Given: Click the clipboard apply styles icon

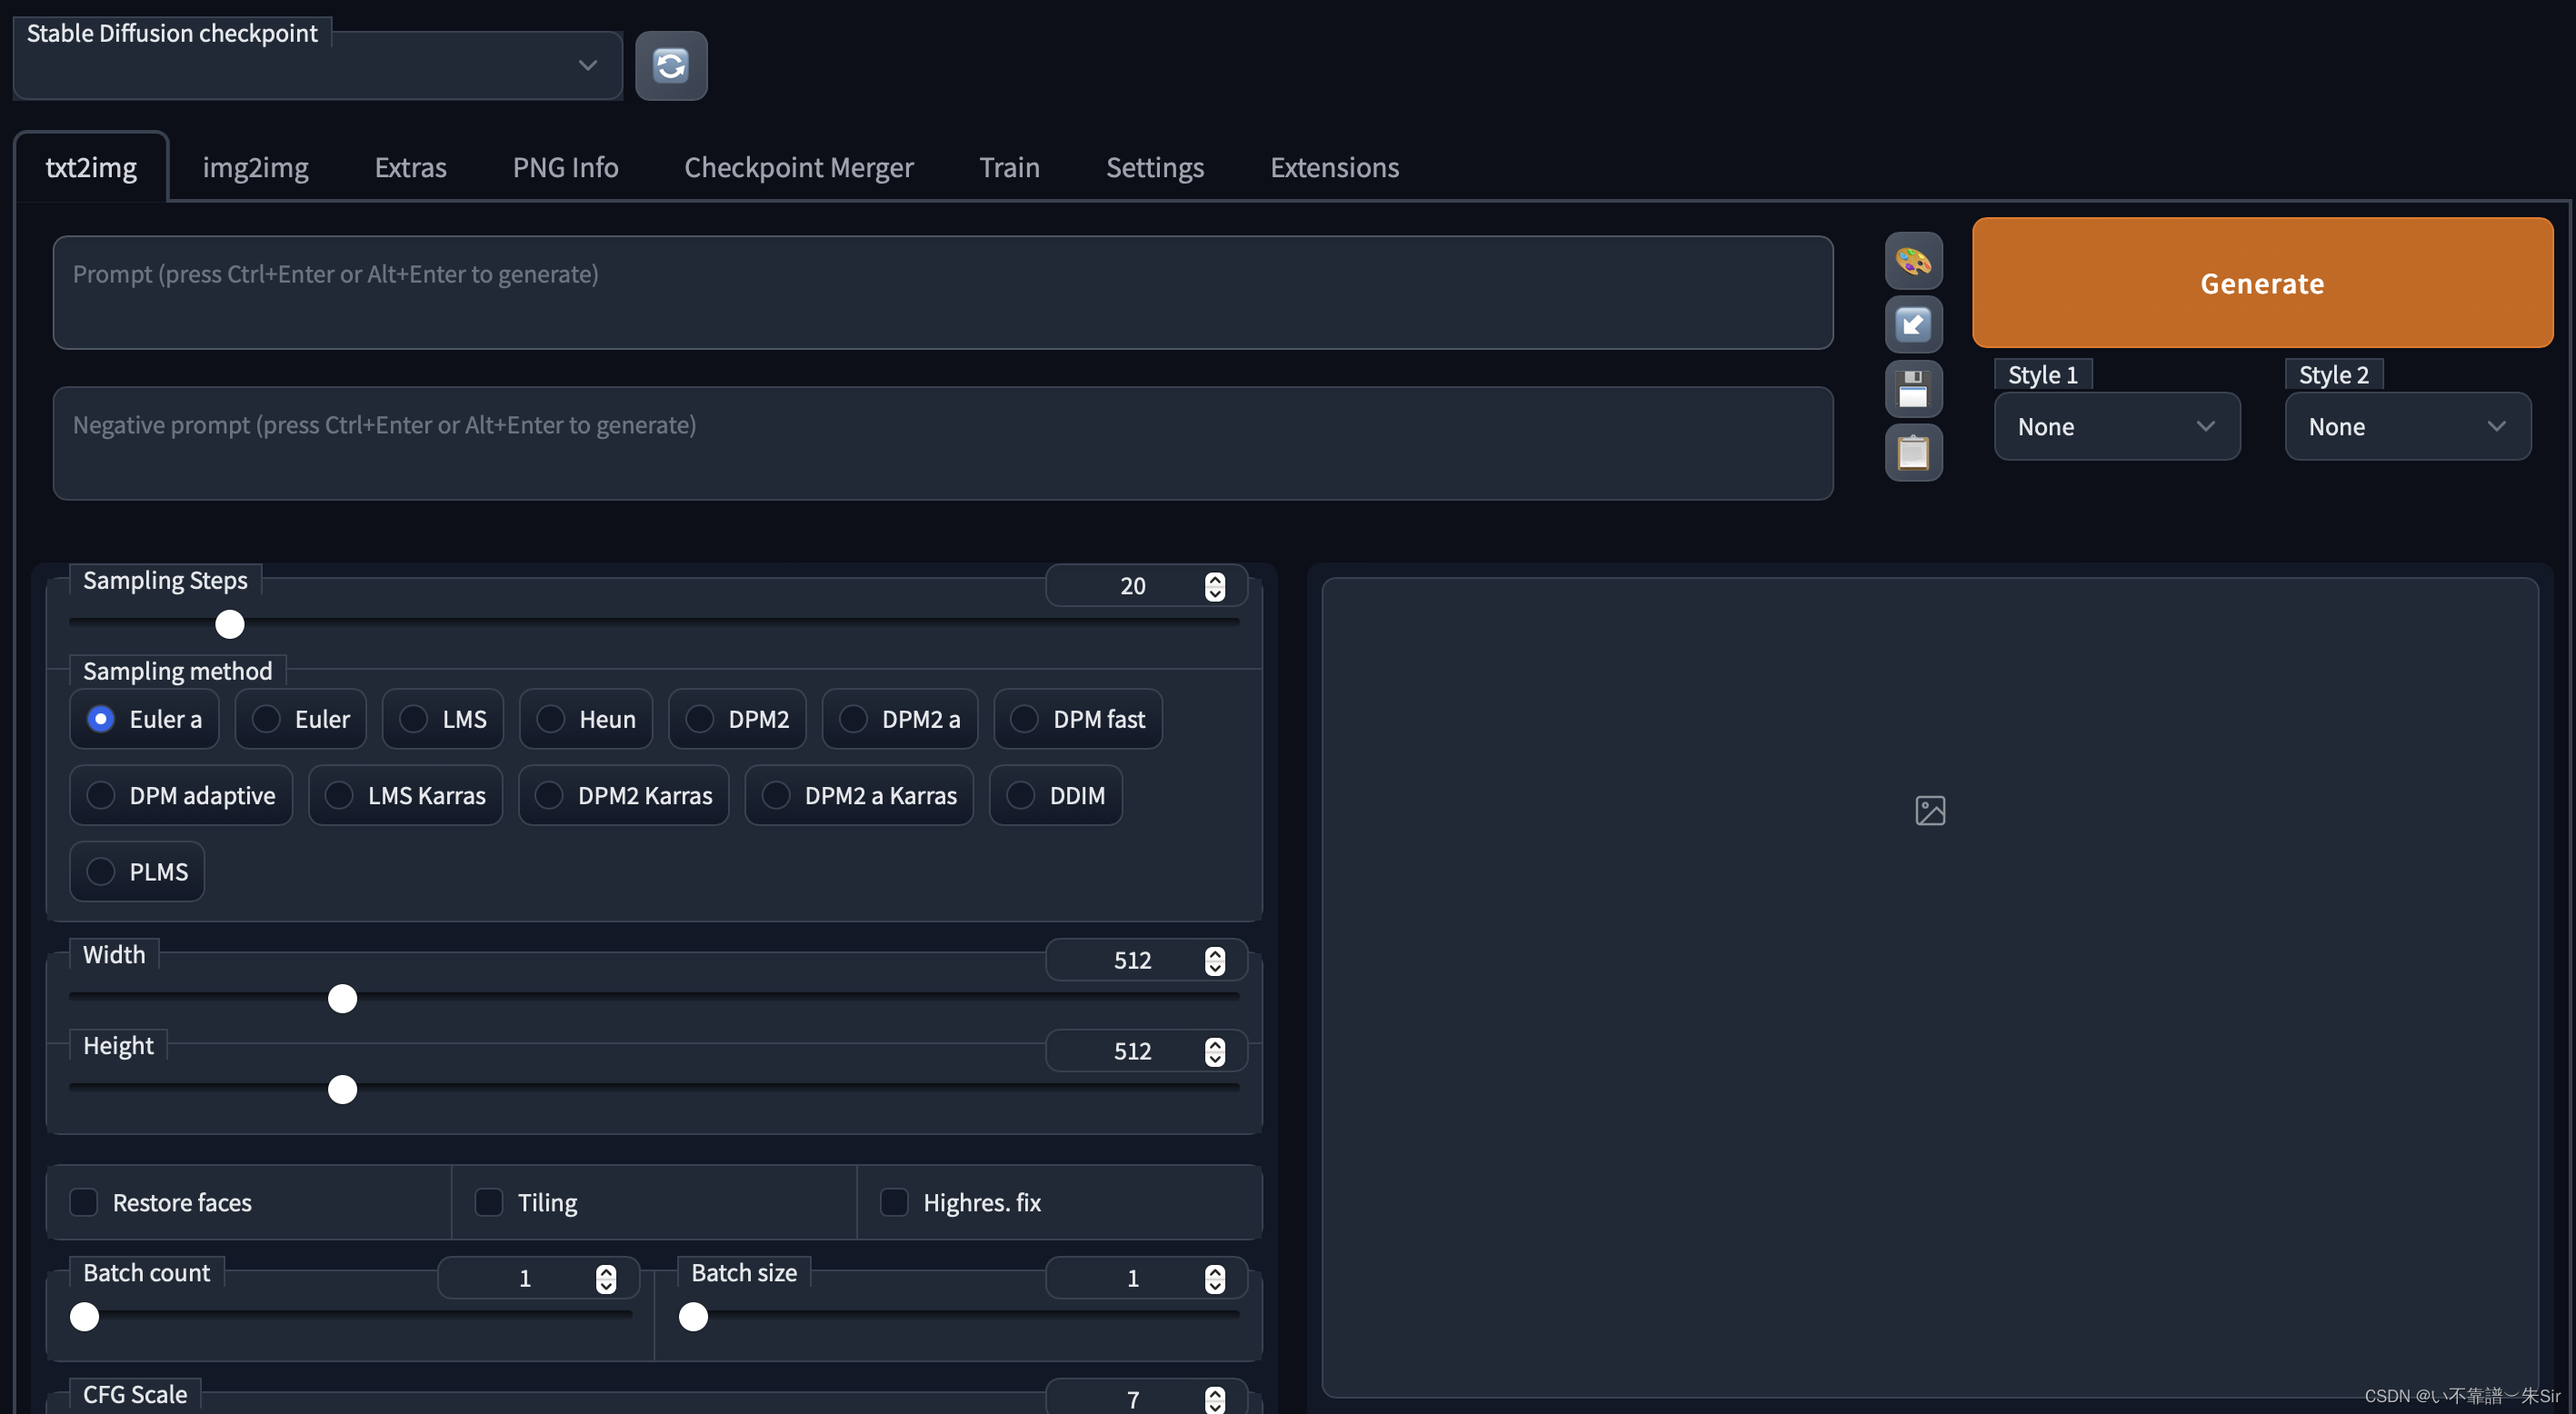Looking at the screenshot, I should click(1912, 452).
